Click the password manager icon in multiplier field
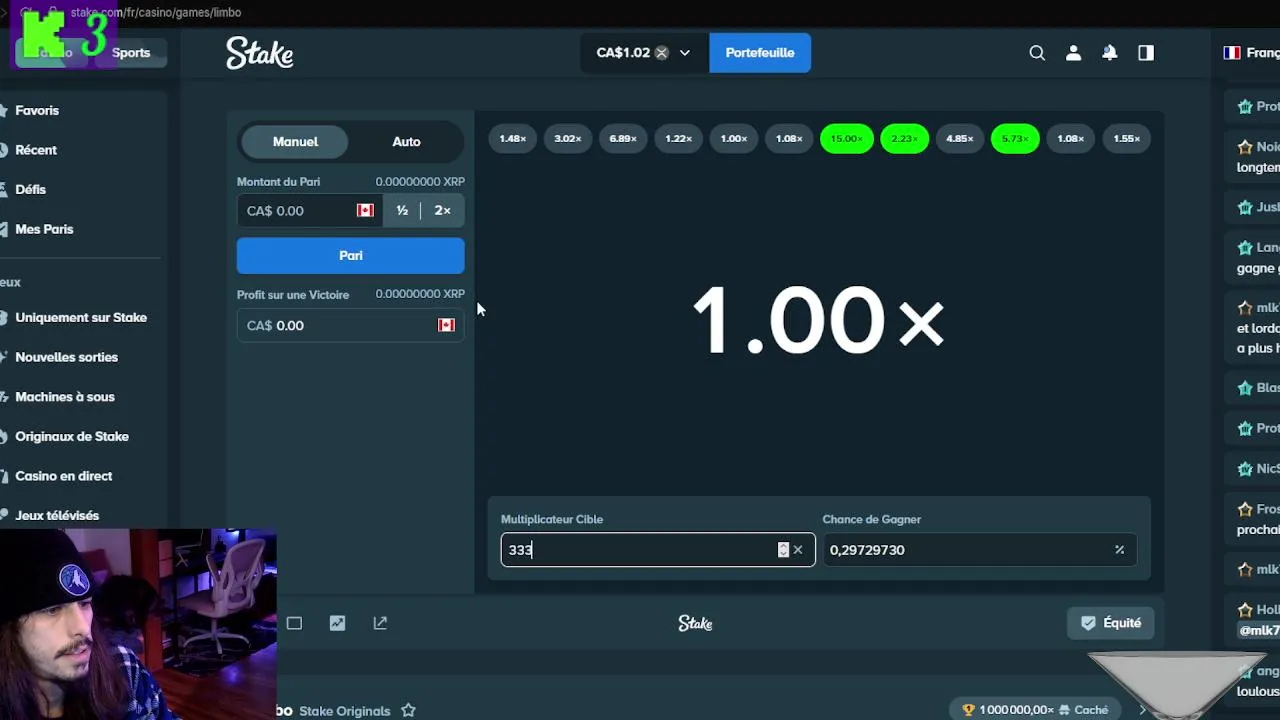The image size is (1280, 720). click(x=783, y=550)
